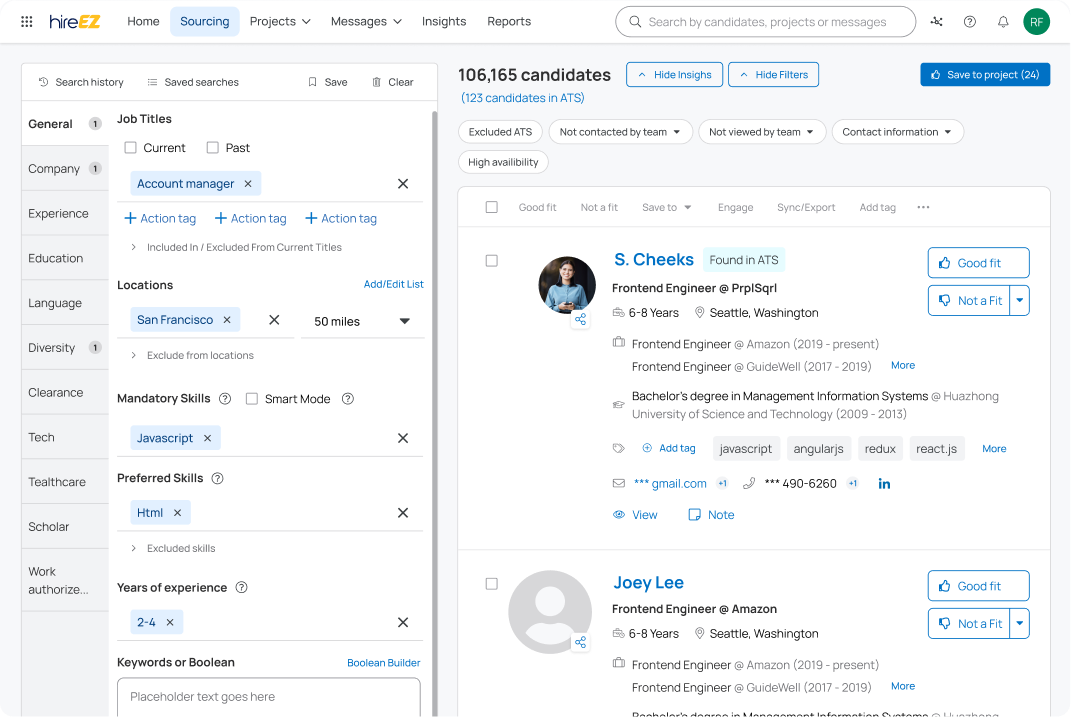Click the AI sparkle icon in header

(x=936, y=21)
